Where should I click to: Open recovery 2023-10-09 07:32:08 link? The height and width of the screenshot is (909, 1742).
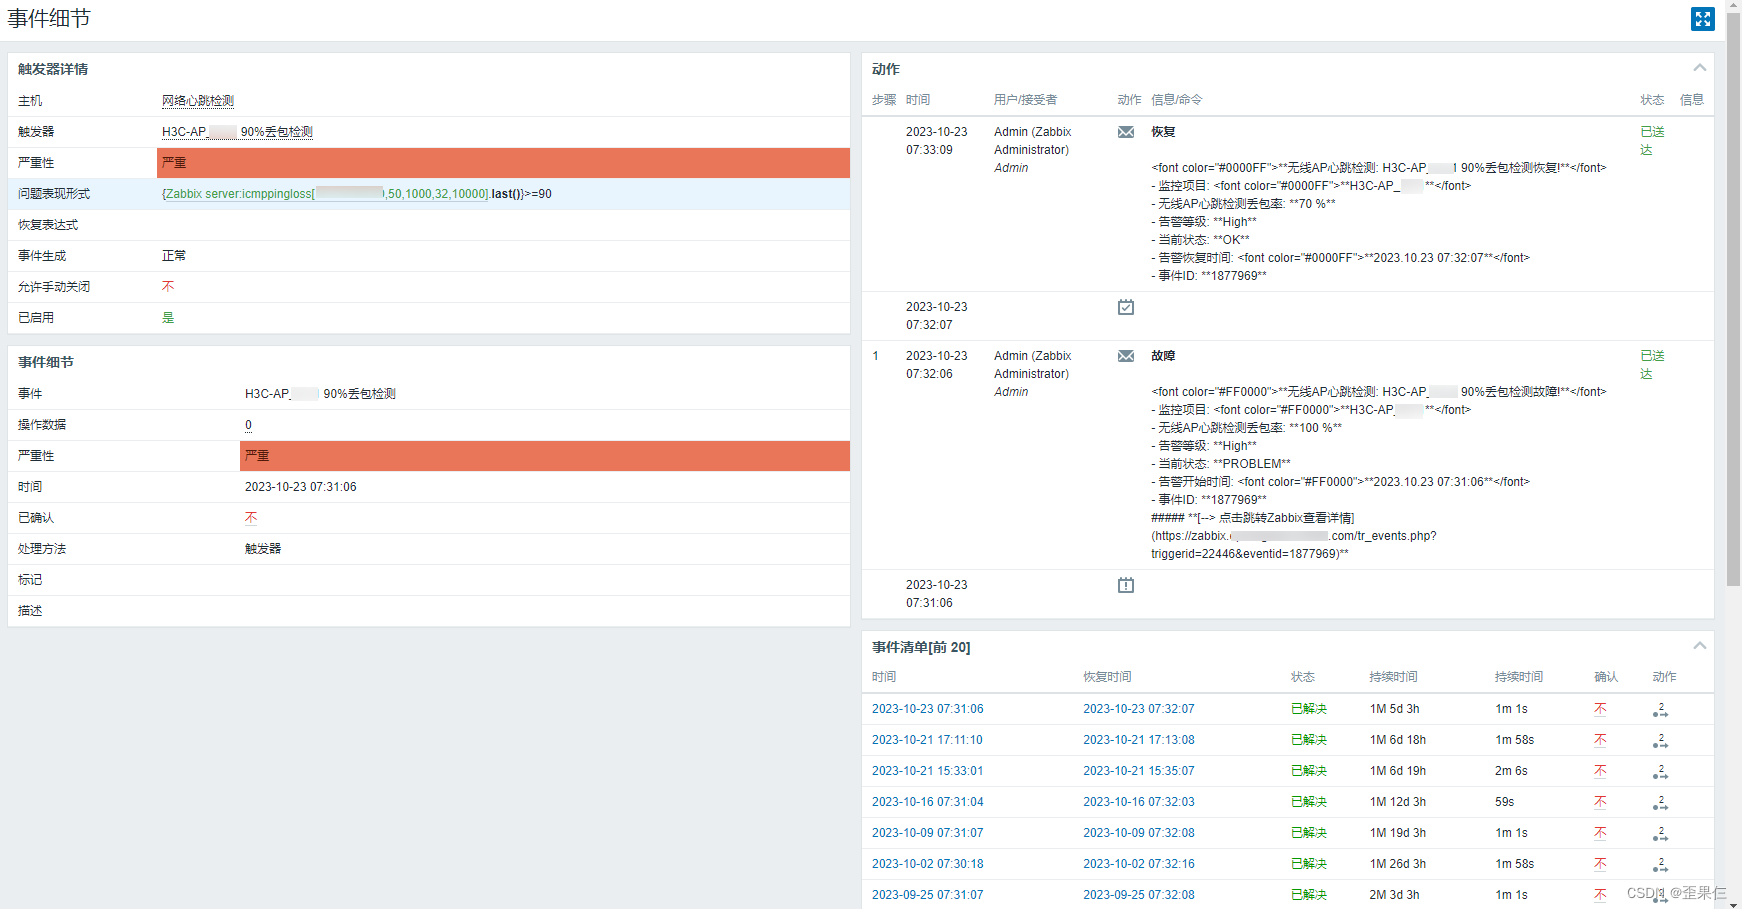[x=1138, y=833]
